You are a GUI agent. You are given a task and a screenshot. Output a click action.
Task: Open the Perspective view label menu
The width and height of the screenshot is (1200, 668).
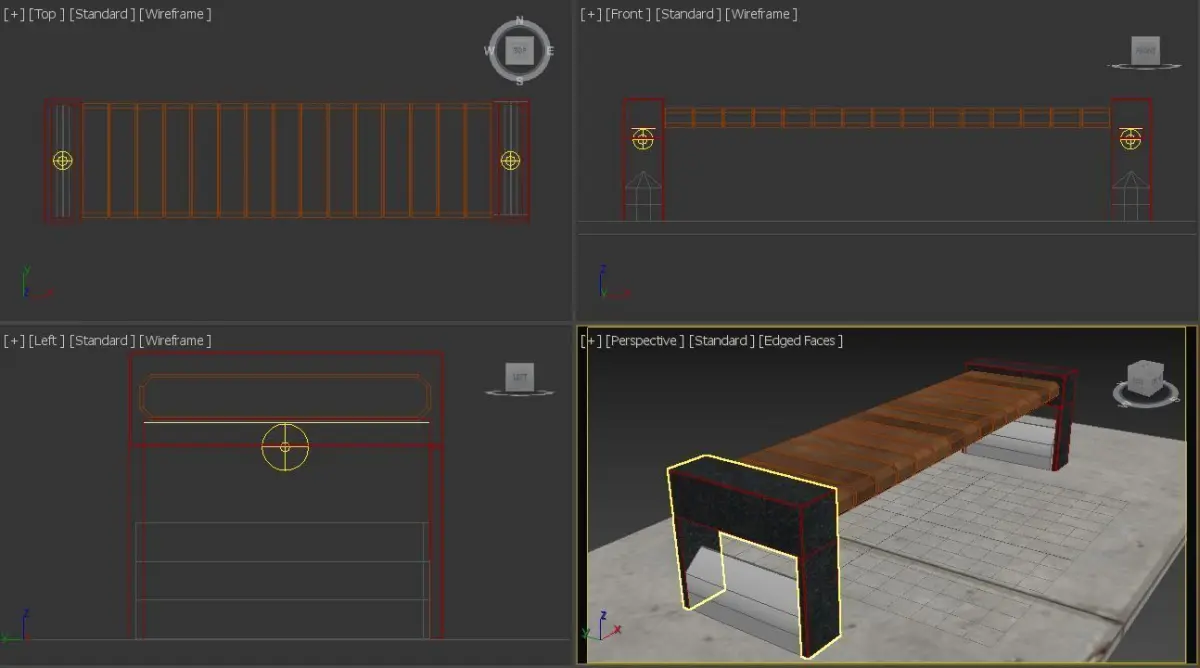[645, 341]
